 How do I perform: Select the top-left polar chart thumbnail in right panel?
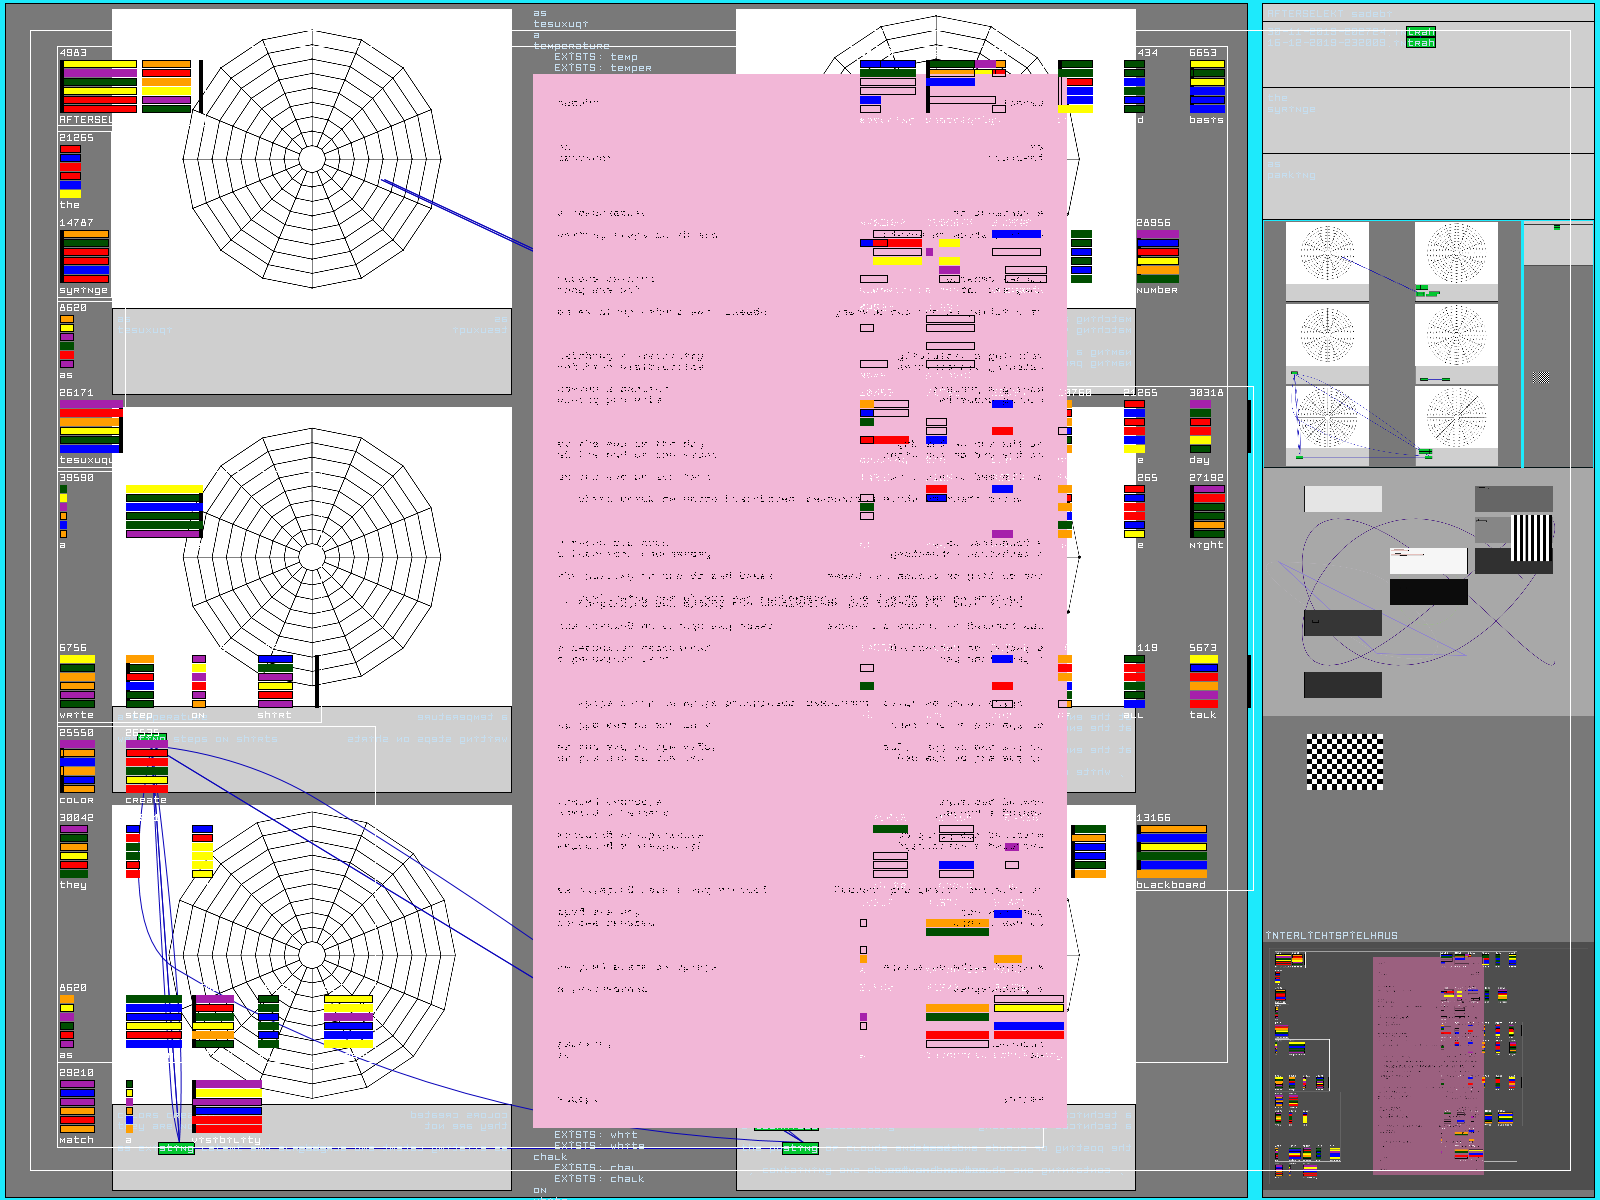(1326, 254)
